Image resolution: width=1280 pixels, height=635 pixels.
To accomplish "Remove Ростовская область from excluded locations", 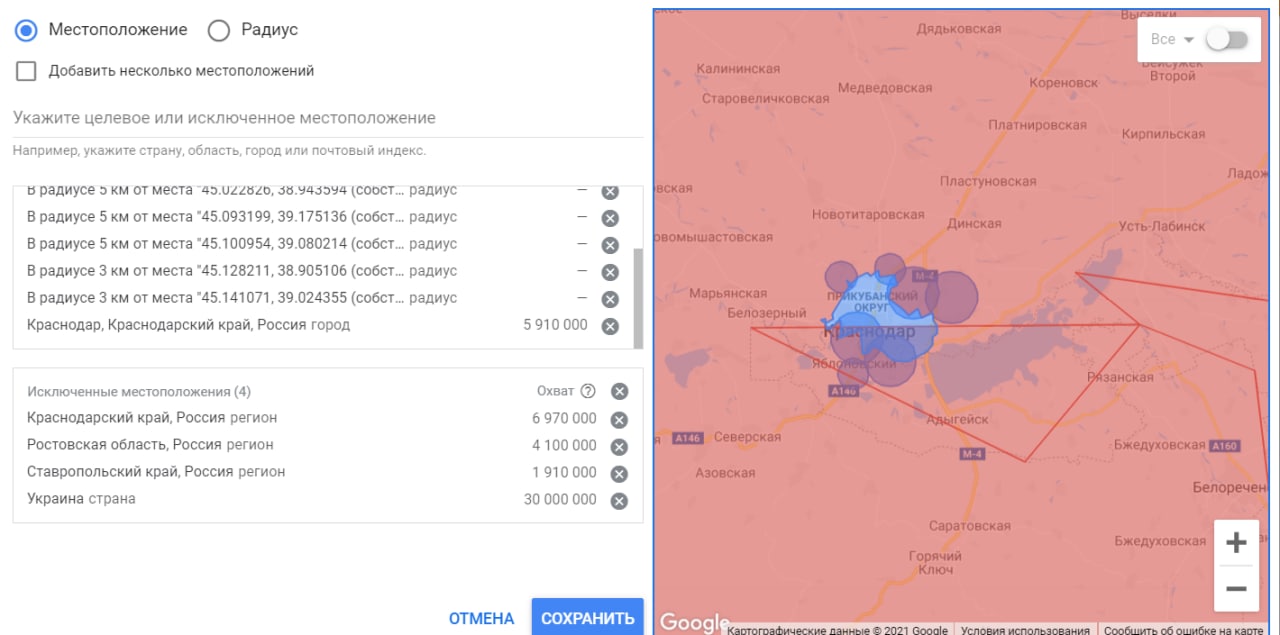I will [x=619, y=447].
